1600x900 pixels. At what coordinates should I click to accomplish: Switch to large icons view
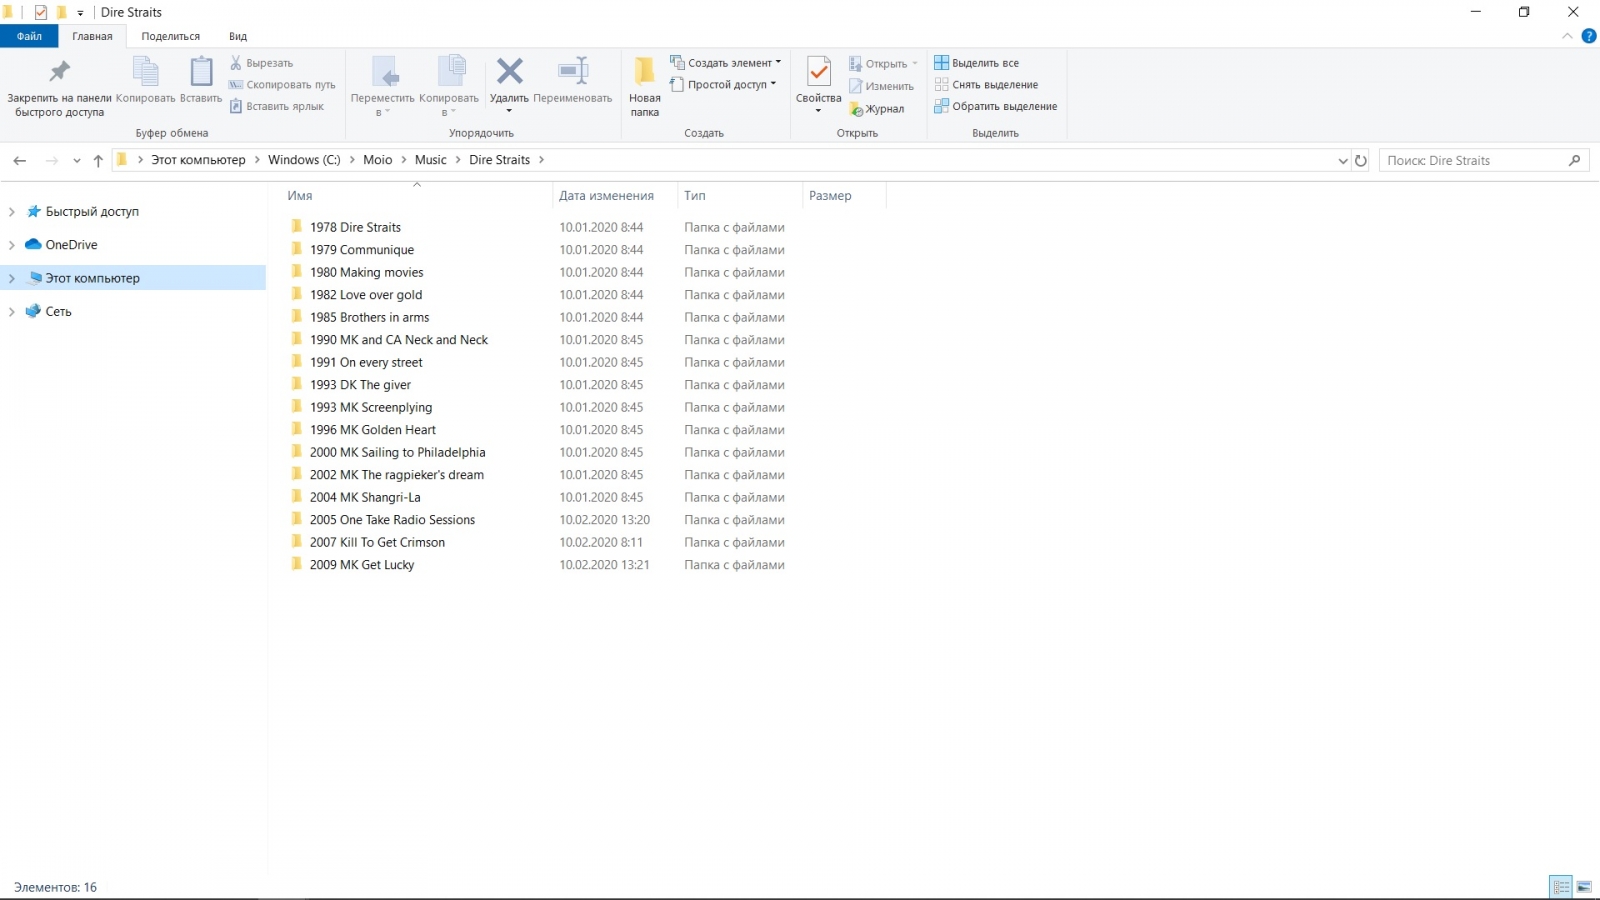tap(1584, 887)
